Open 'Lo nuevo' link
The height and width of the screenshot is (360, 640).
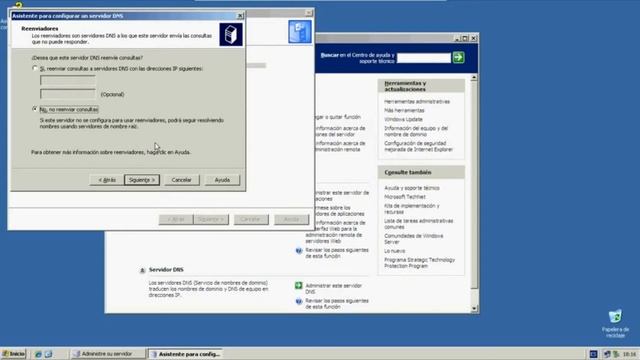(394, 251)
